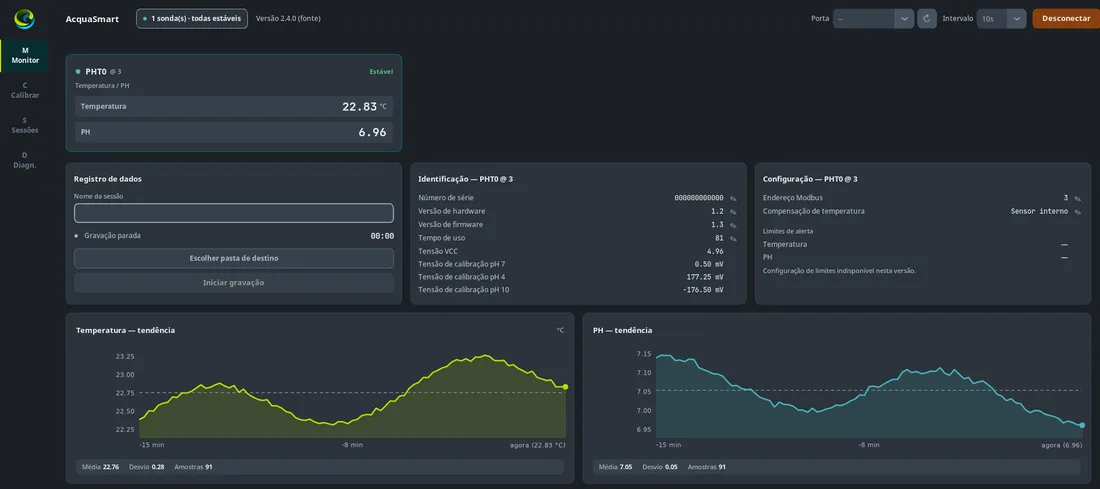Click the PH reading 6.96
Viewport: 1100px width, 489px height.
(373, 132)
